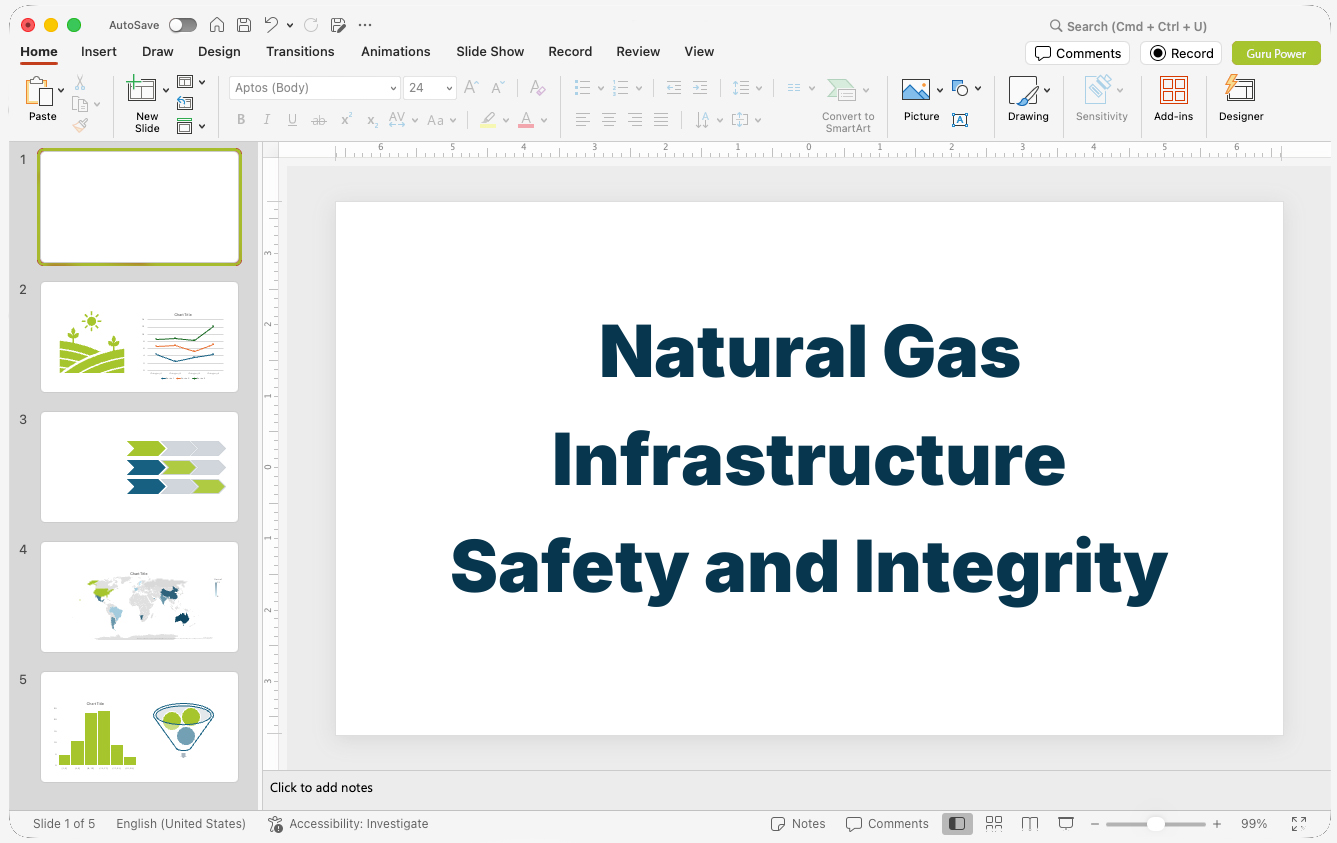Click the text highlight color button
The height and width of the screenshot is (843, 1337).
tap(487, 120)
